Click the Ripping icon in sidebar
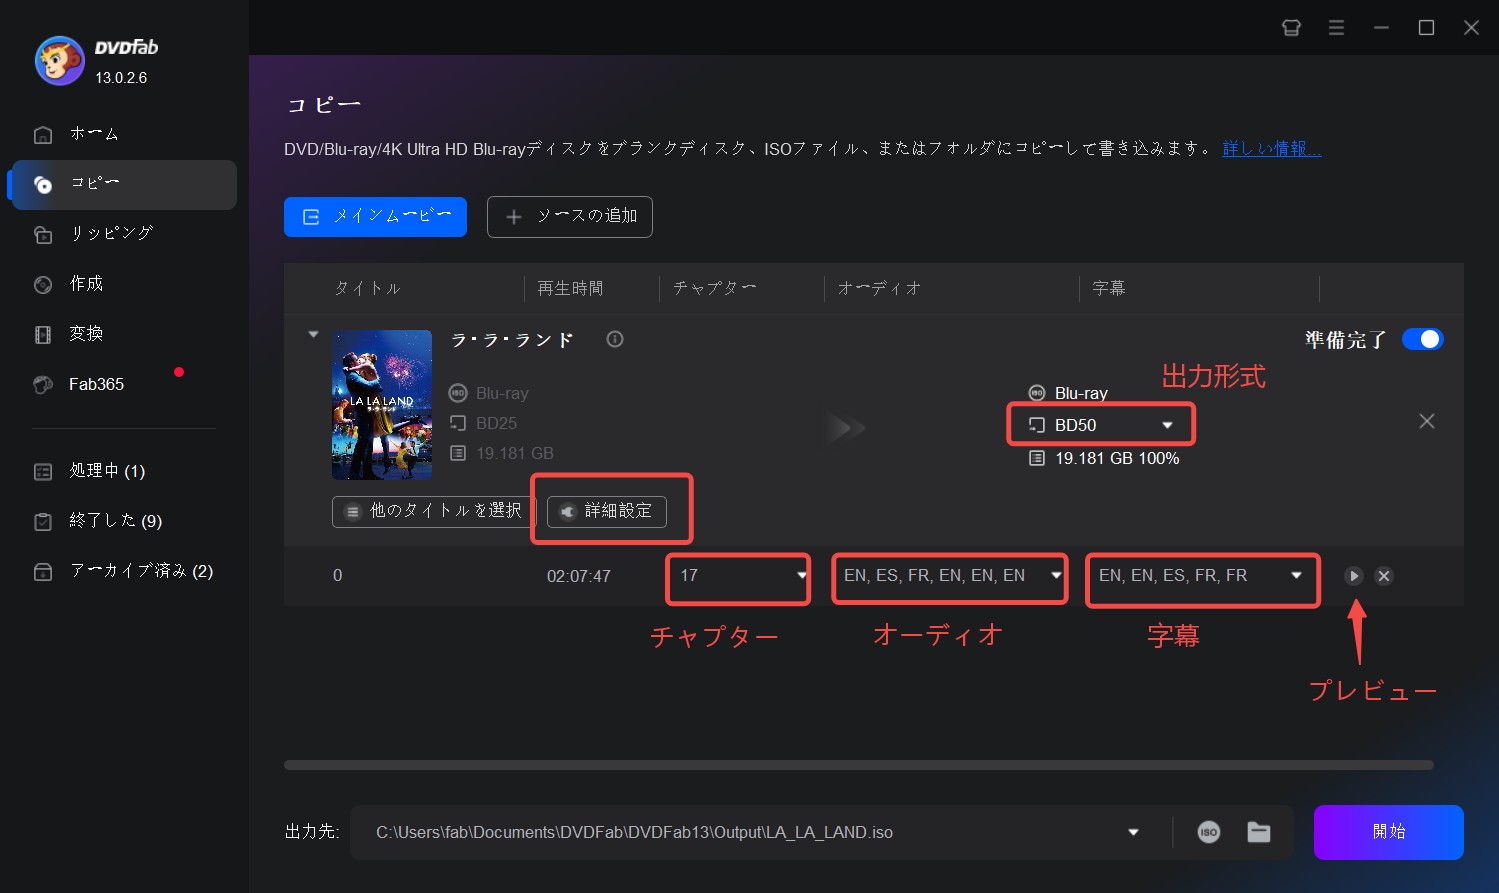Image resolution: width=1499 pixels, height=893 pixels. 43,234
